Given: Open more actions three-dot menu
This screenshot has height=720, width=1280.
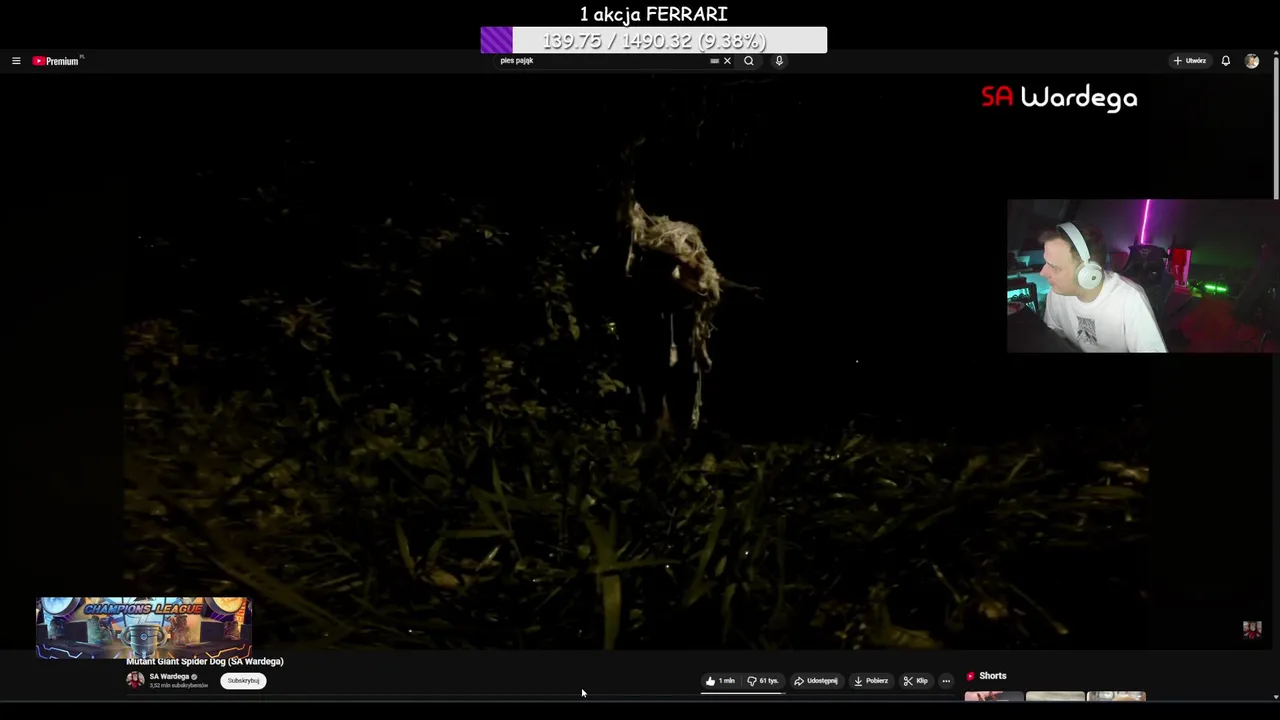Looking at the screenshot, I should coord(946,681).
